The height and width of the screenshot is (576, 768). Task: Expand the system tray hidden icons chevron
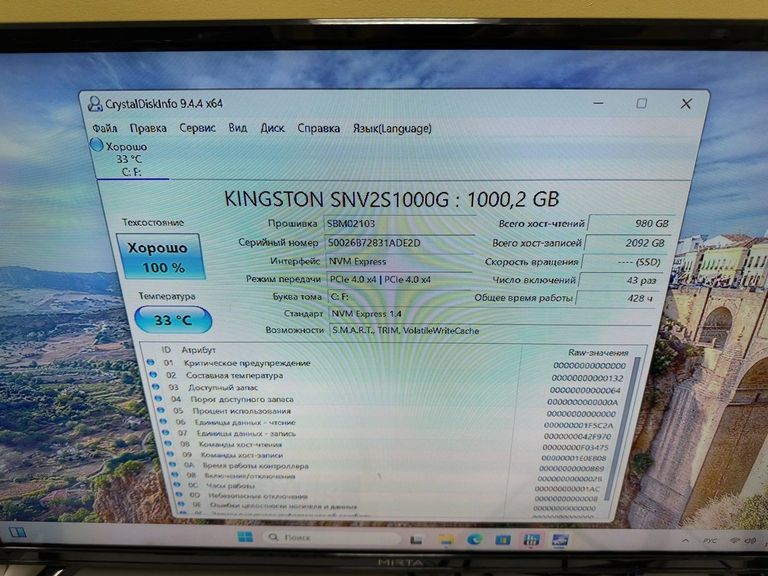click(x=686, y=540)
